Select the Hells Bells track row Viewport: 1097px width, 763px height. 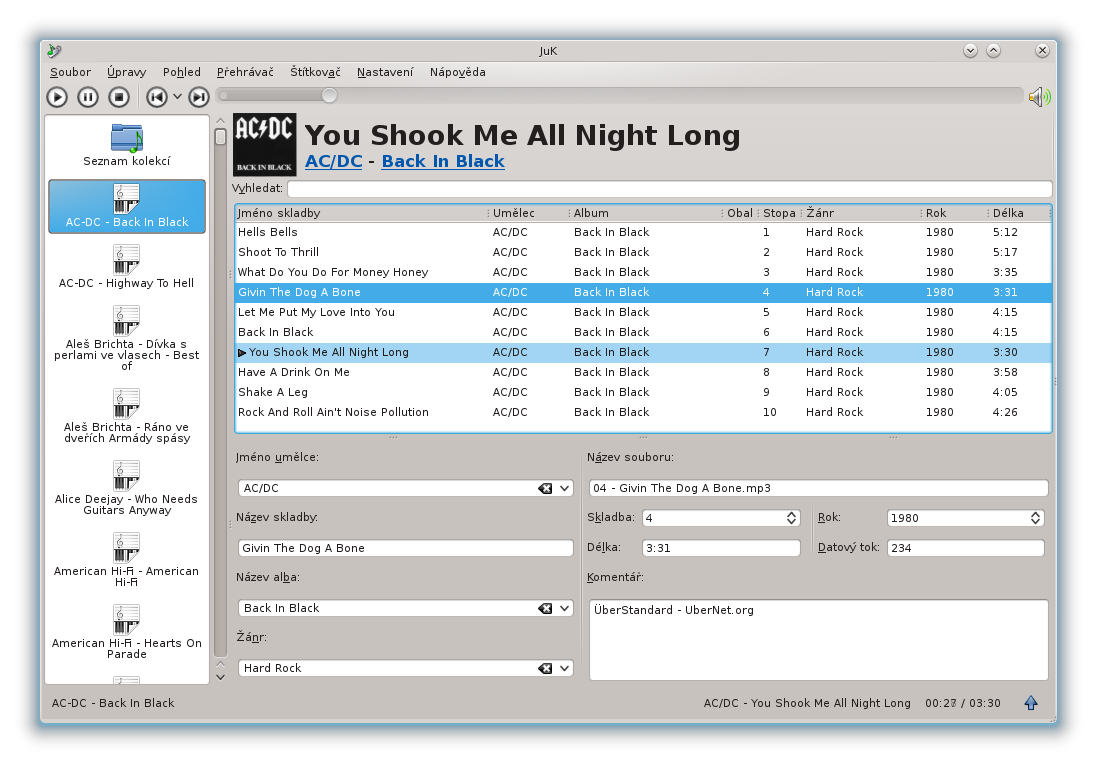[644, 232]
